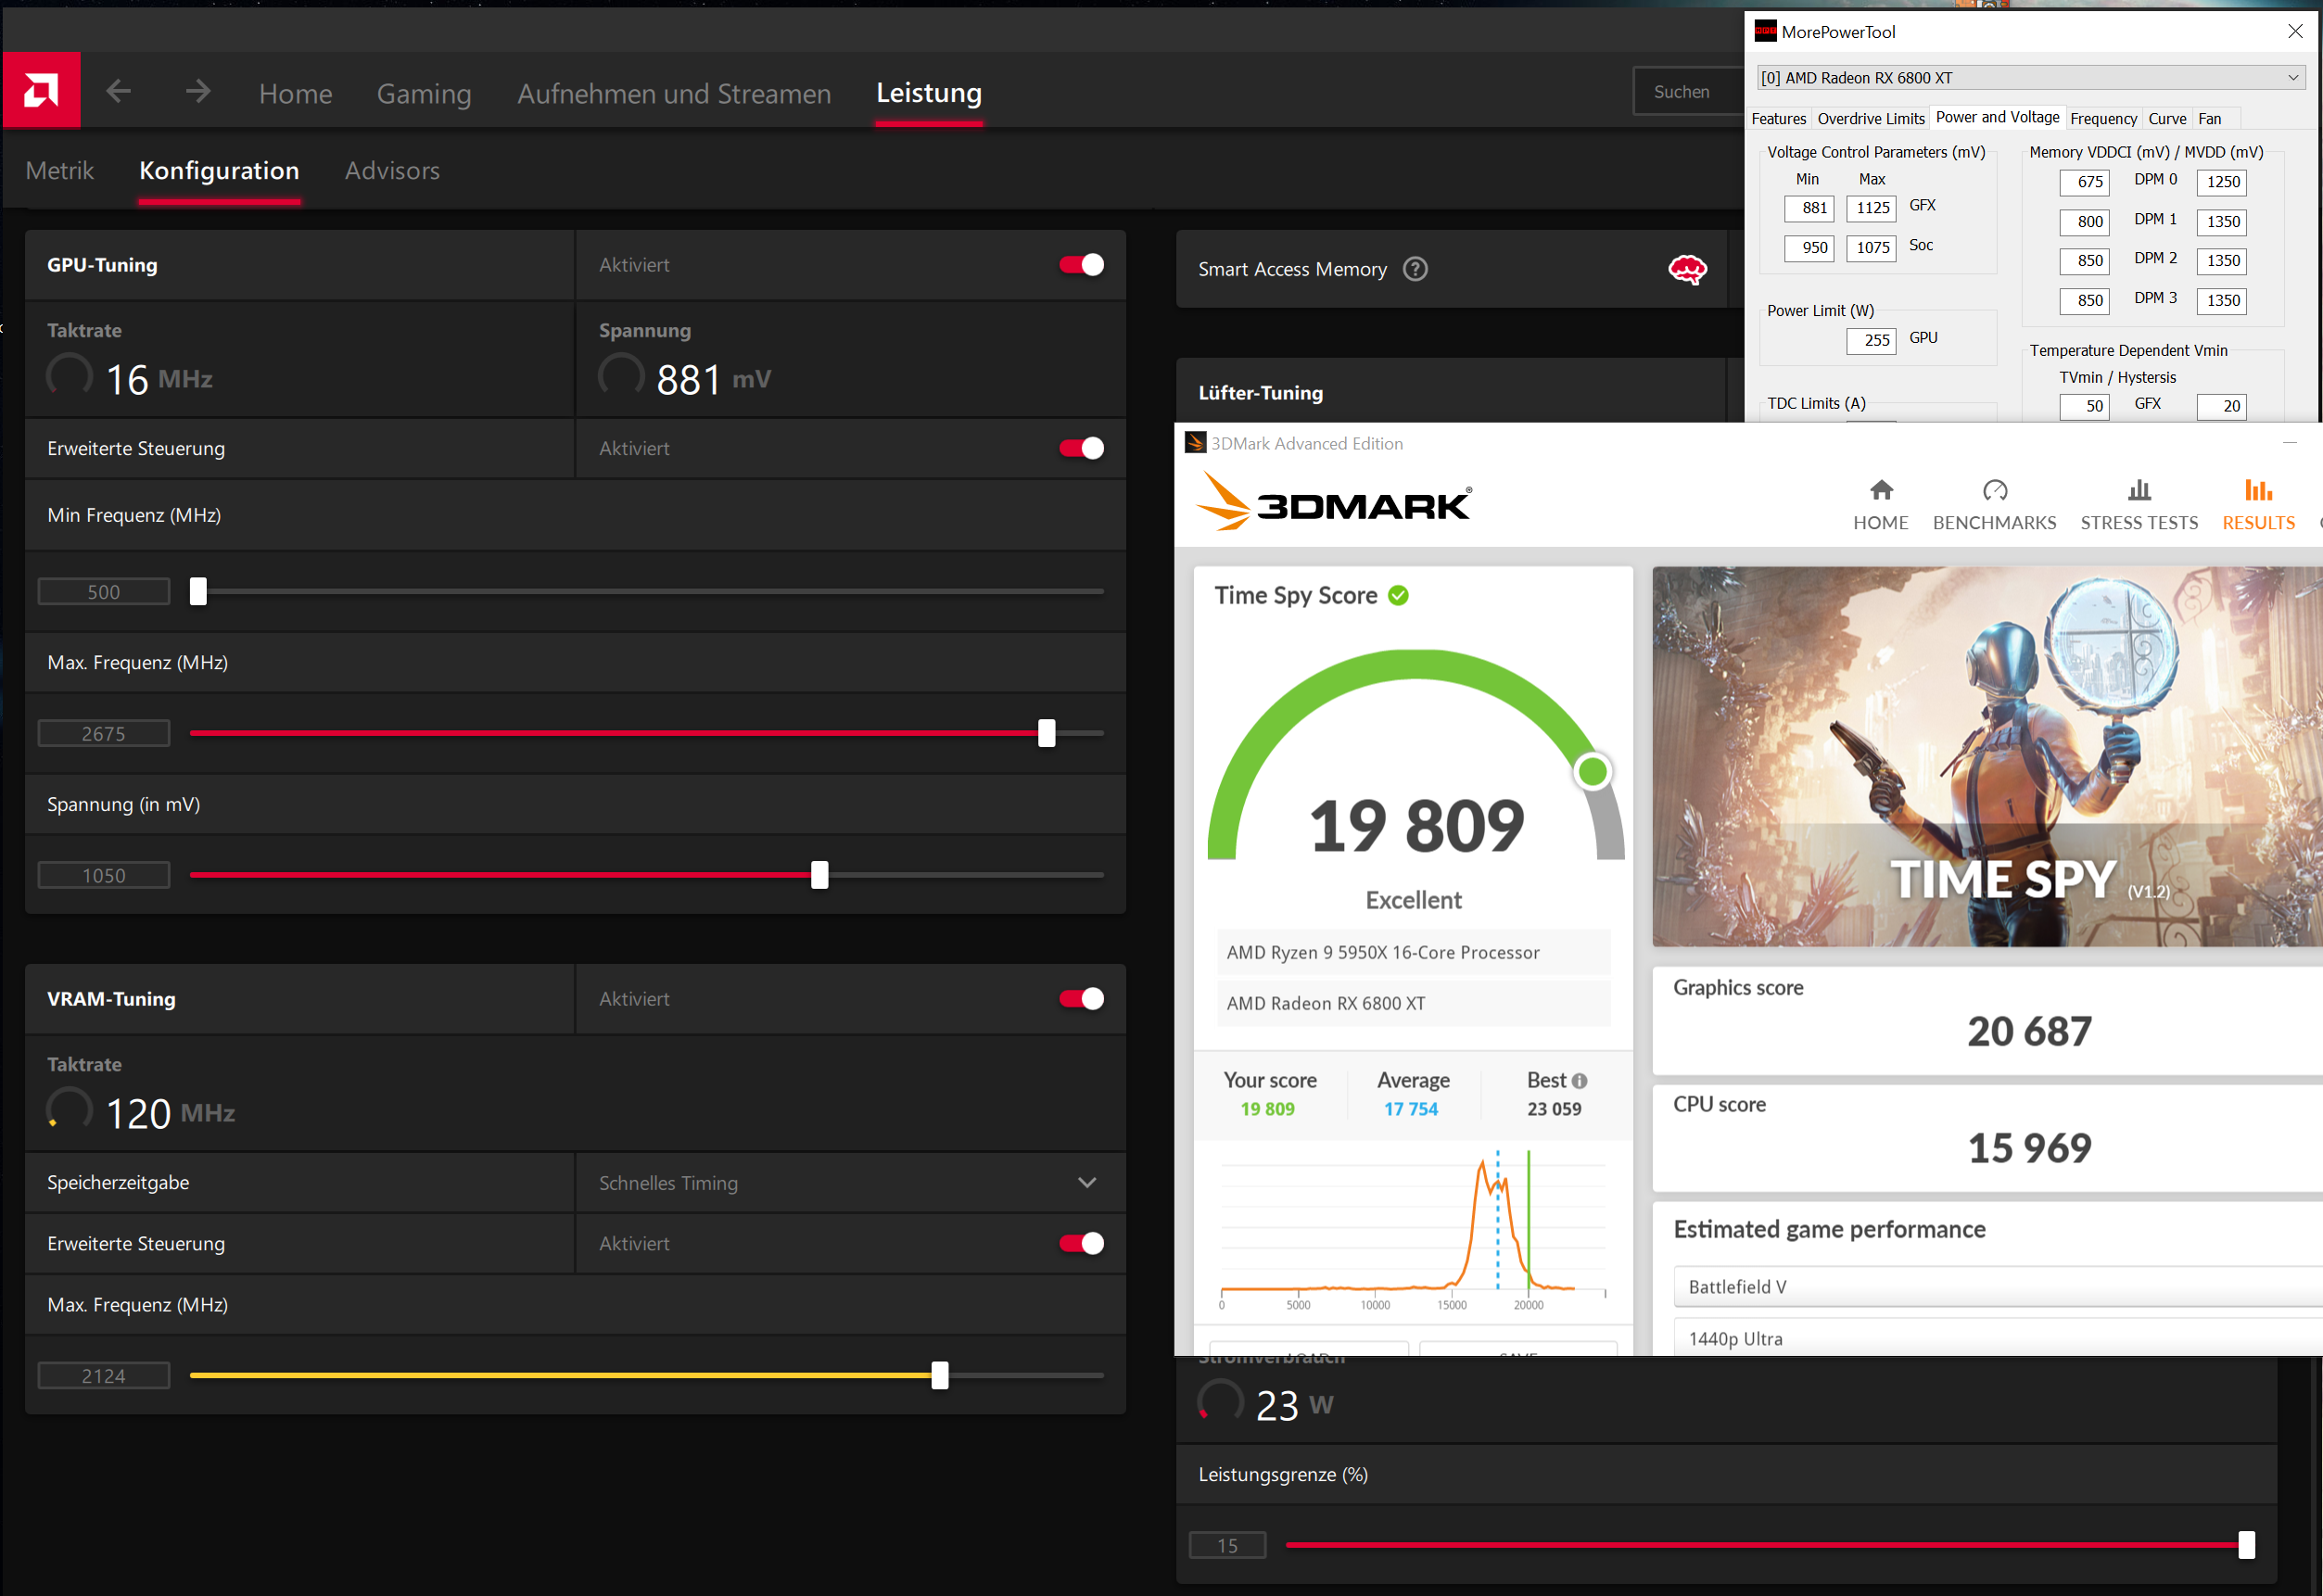
Task: Open 3DMark HOME icon
Action: pos(1880,490)
